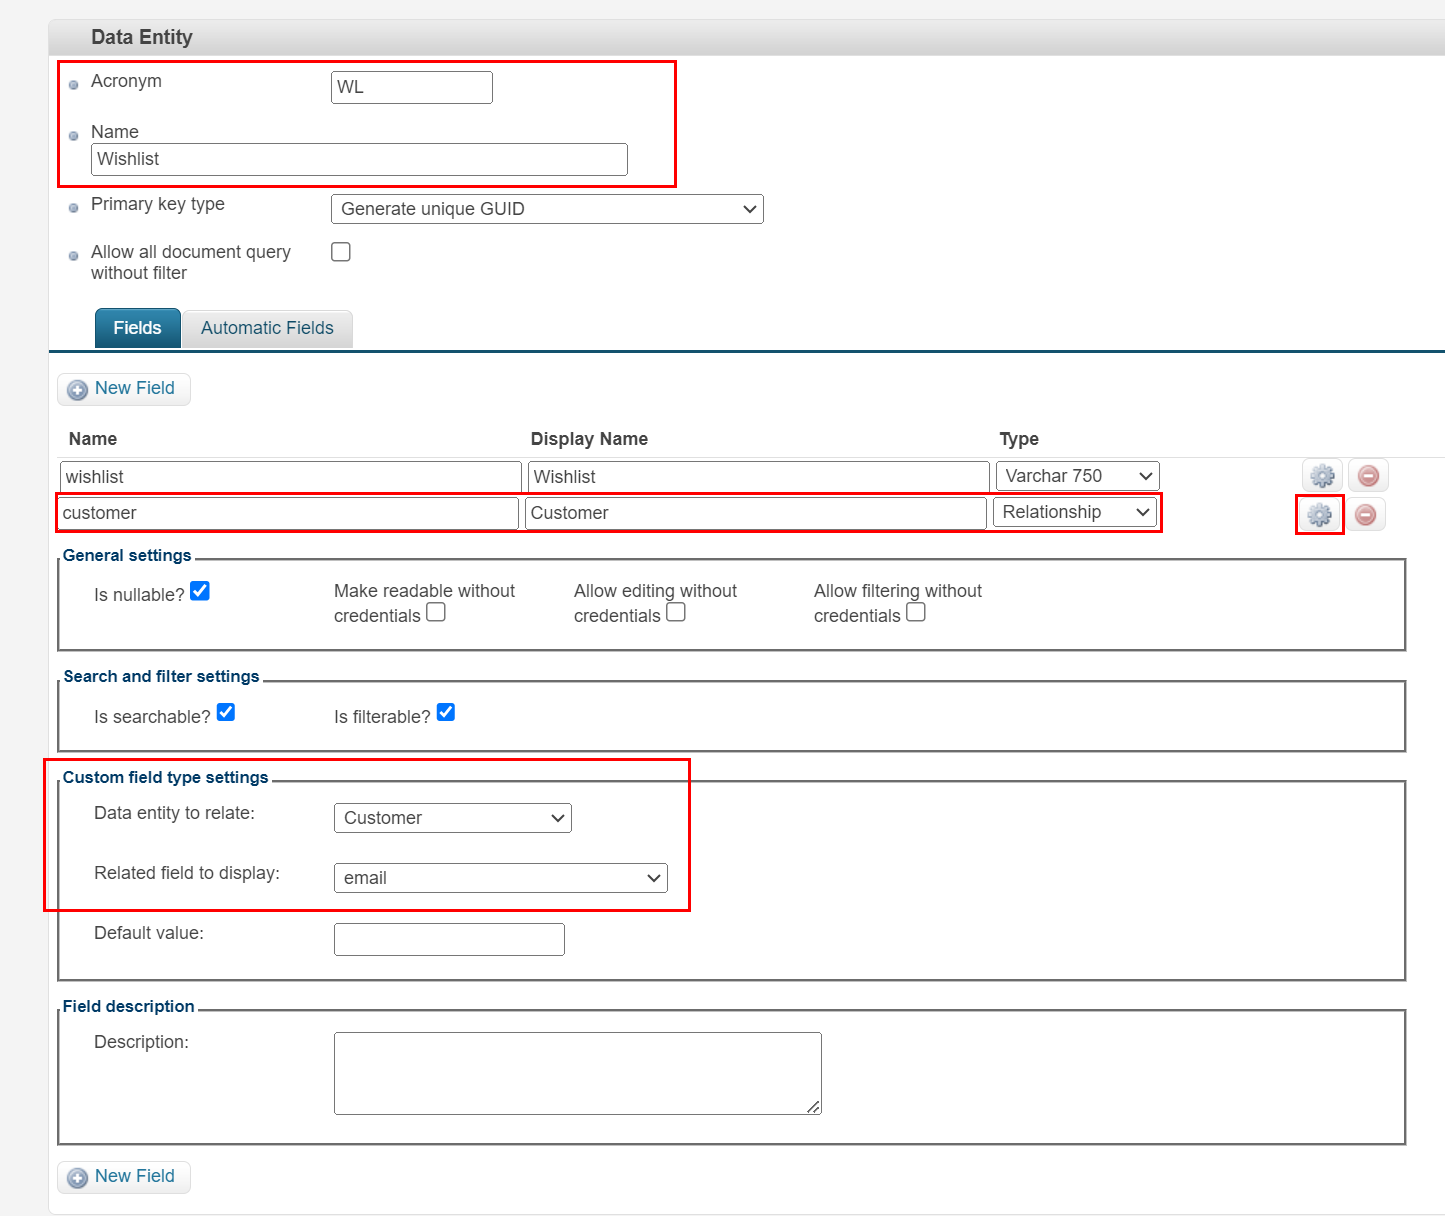Remove the wishlist field with red minus icon
The width and height of the screenshot is (1445, 1216).
point(1368,476)
